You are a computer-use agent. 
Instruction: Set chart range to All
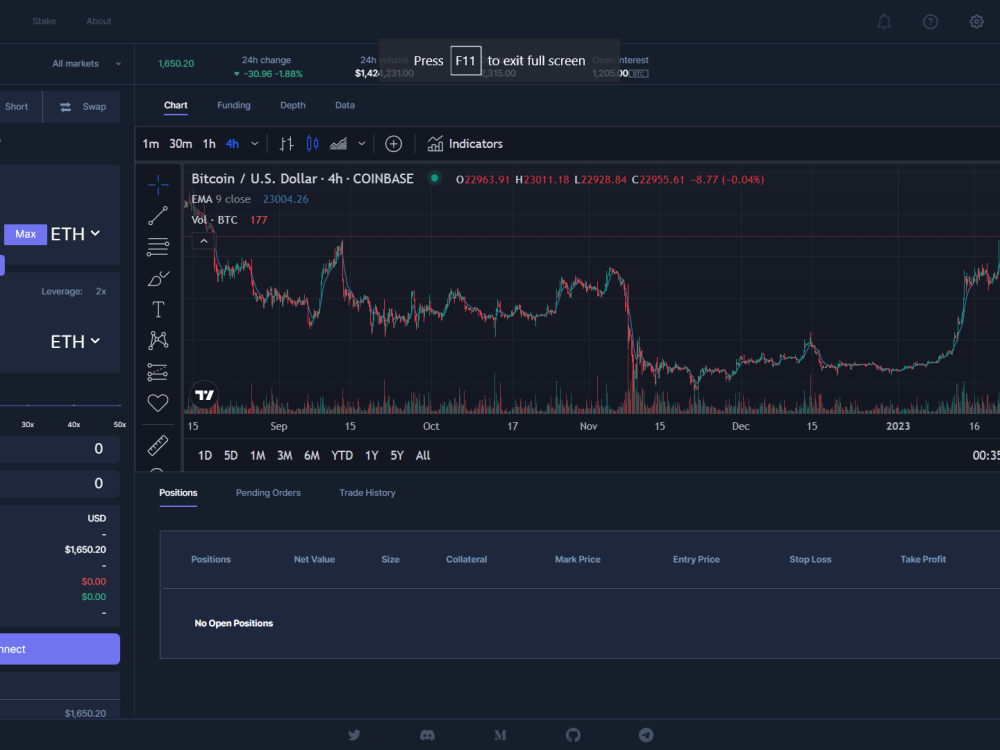pos(423,456)
